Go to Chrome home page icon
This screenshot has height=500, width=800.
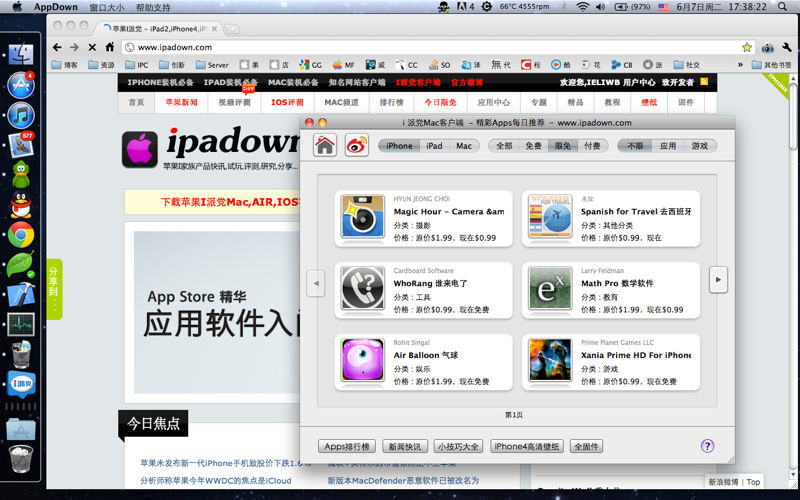click(110, 47)
